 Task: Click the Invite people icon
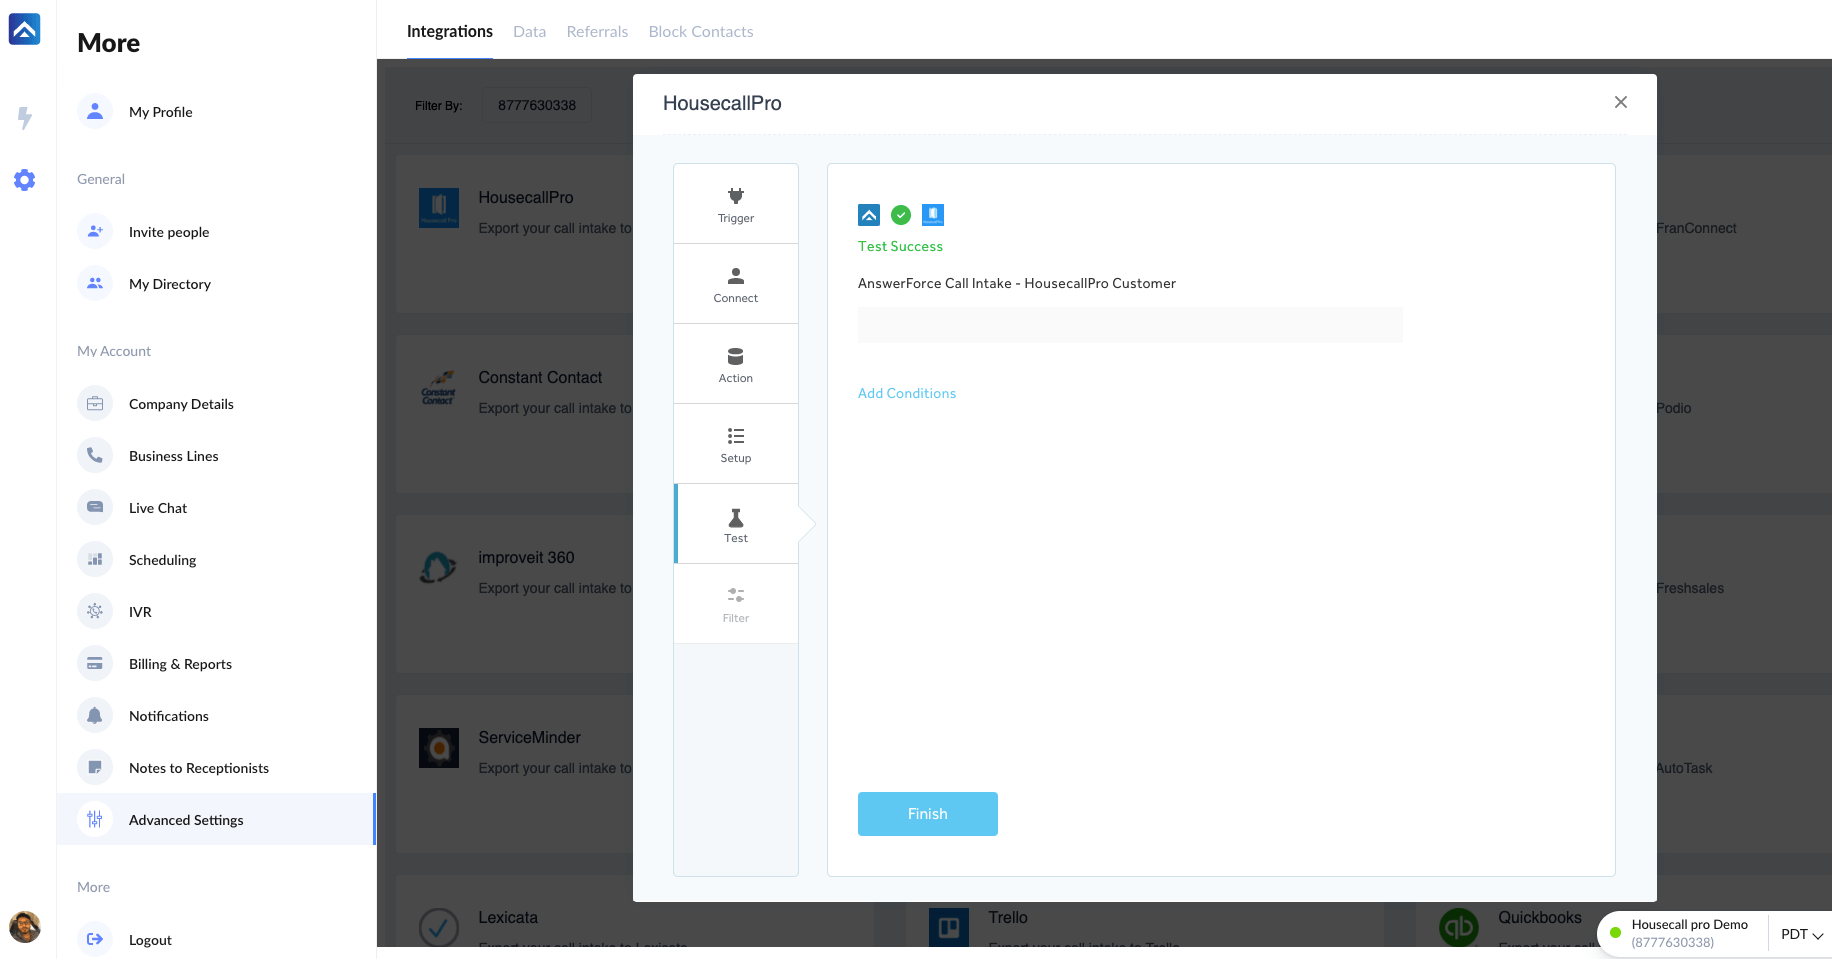(95, 231)
